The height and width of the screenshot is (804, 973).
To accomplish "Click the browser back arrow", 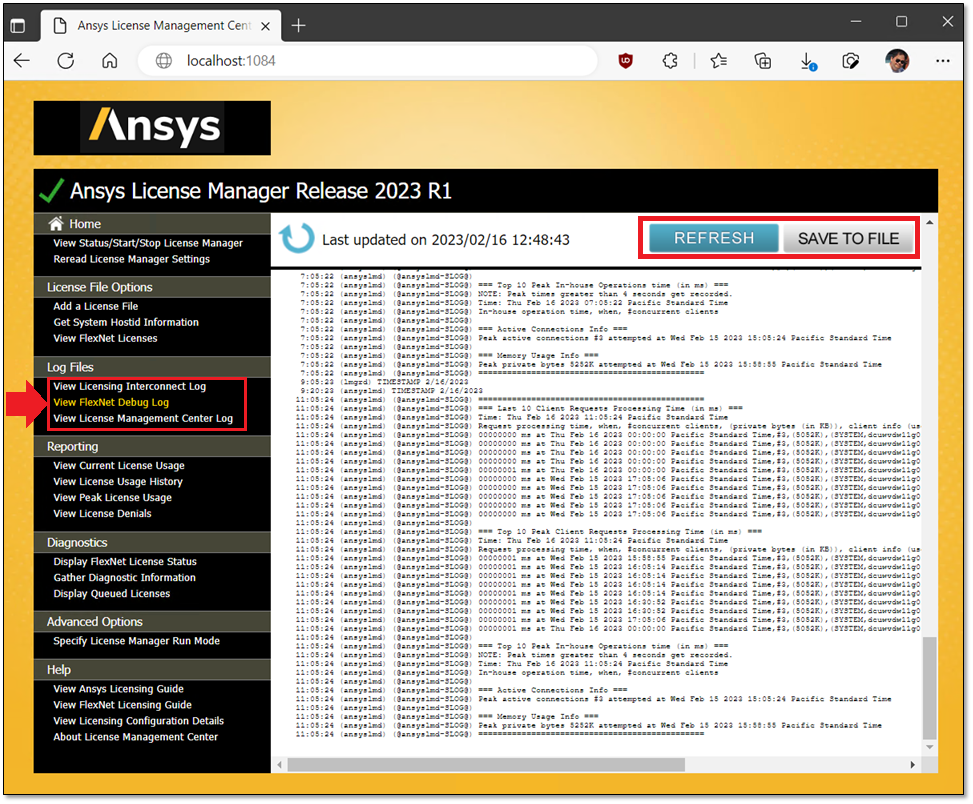I will (22, 61).
